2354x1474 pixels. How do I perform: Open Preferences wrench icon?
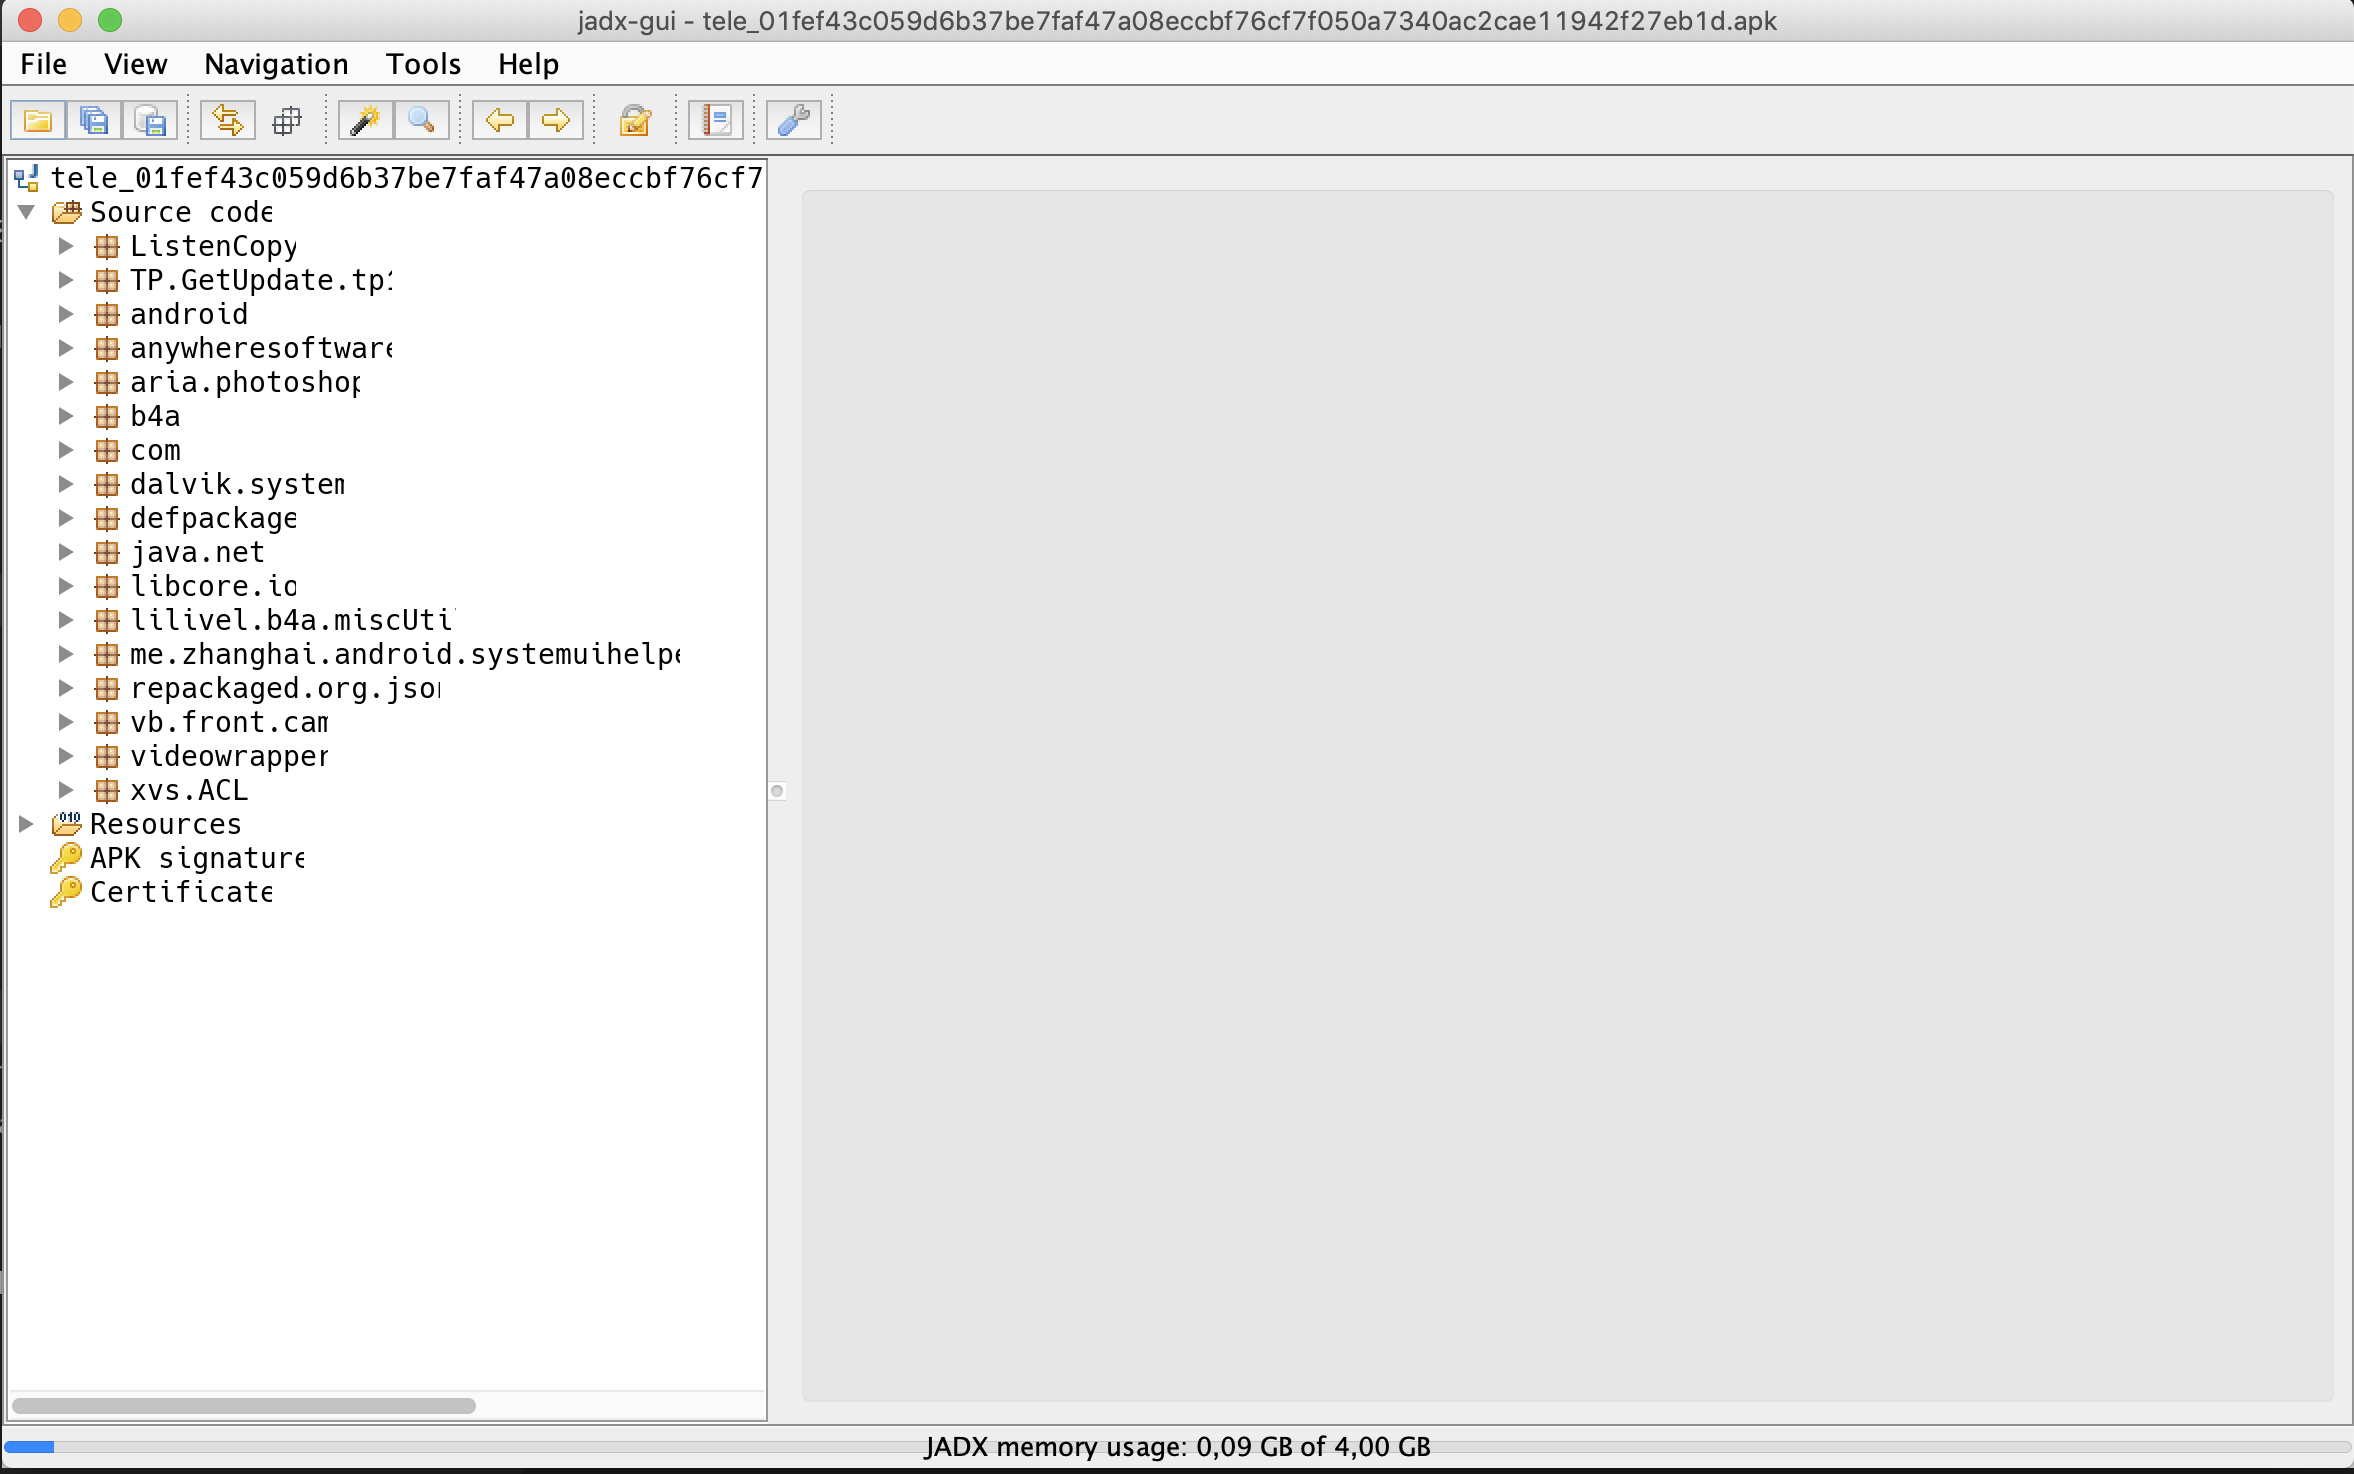[x=794, y=121]
